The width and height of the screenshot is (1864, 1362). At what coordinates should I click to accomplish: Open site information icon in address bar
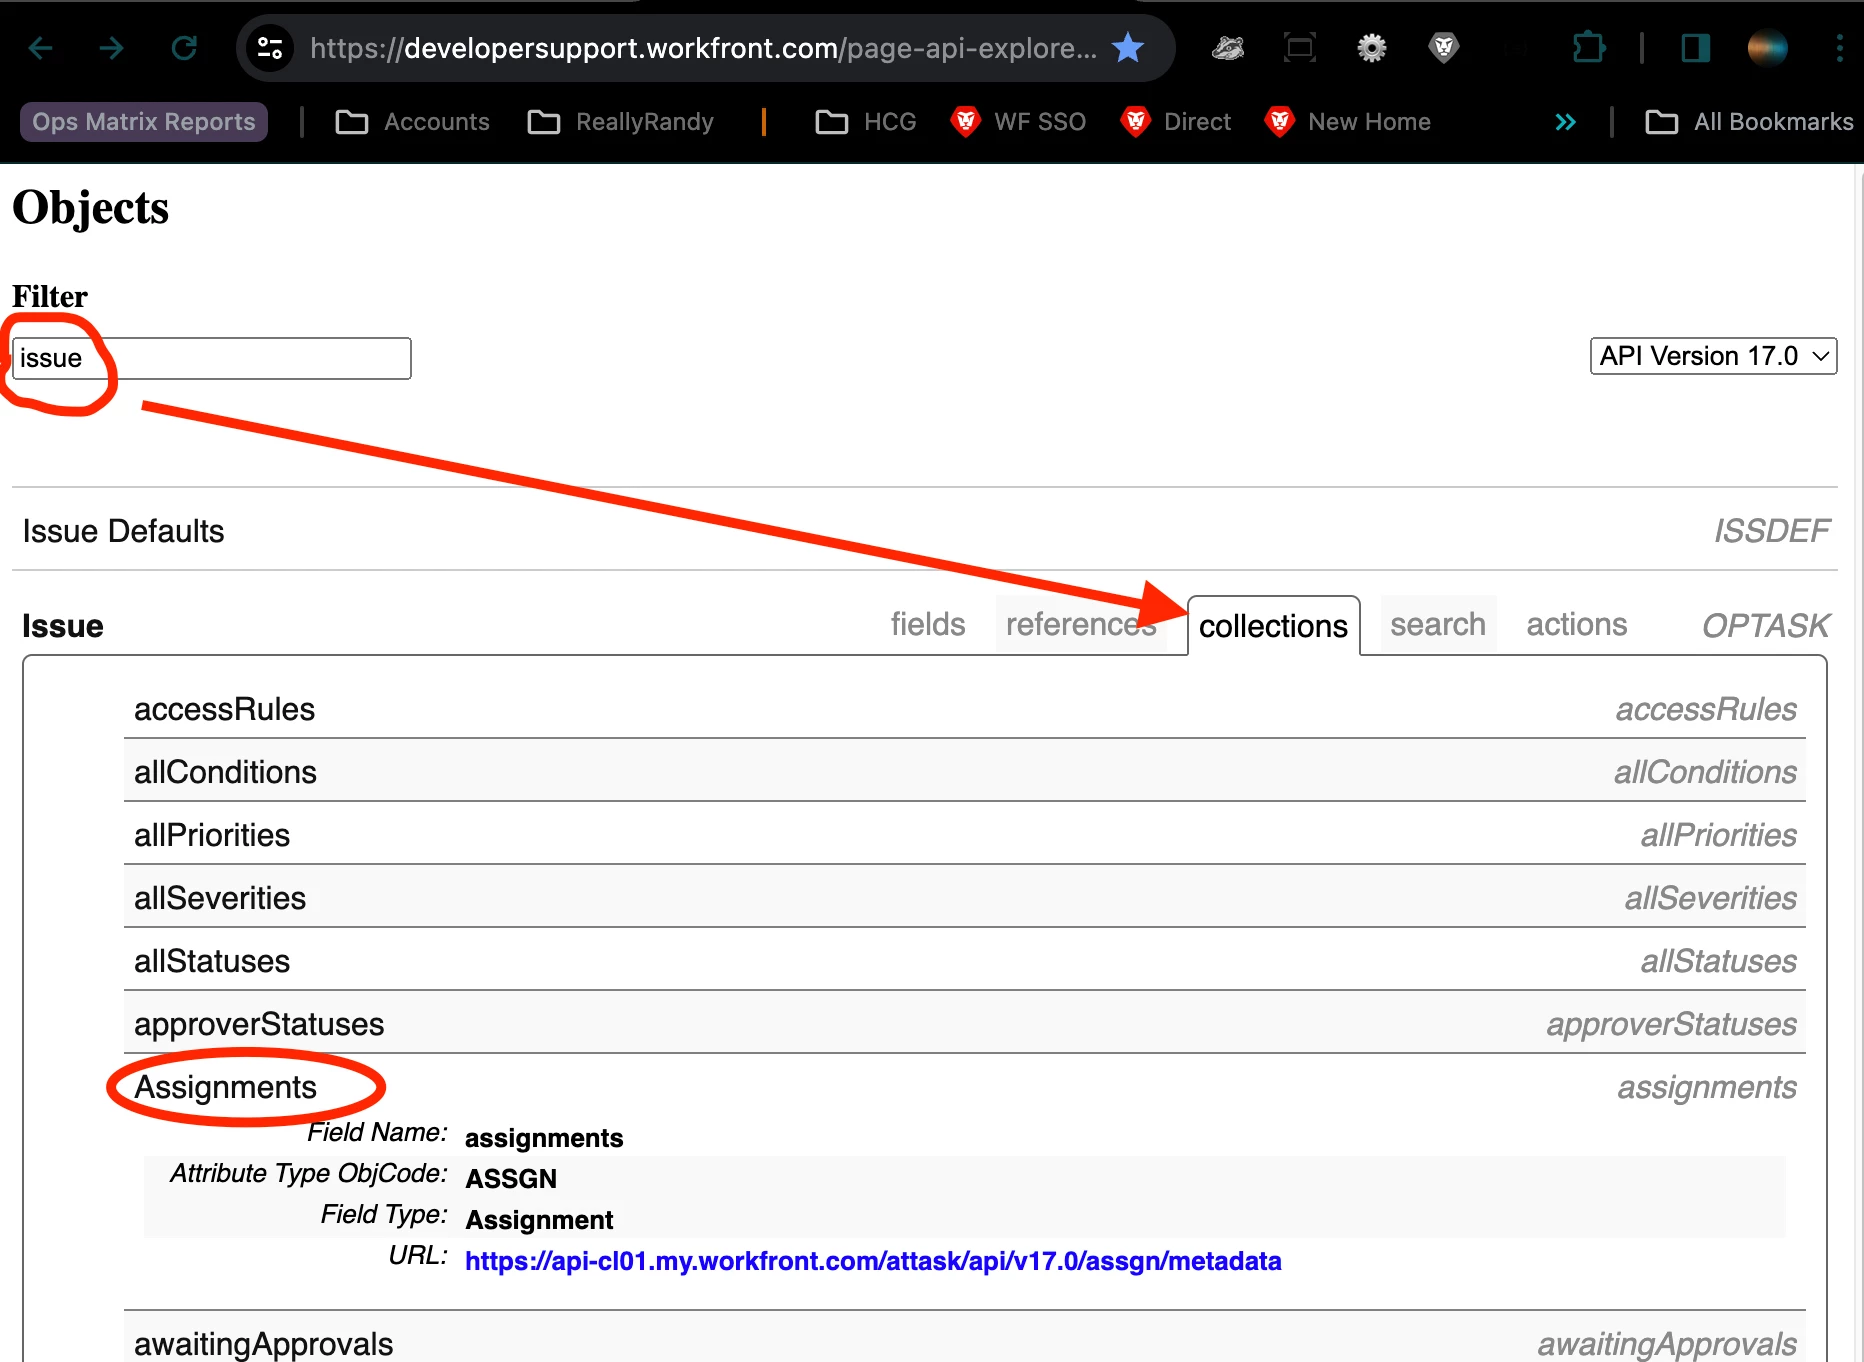pyautogui.click(x=270, y=47)
